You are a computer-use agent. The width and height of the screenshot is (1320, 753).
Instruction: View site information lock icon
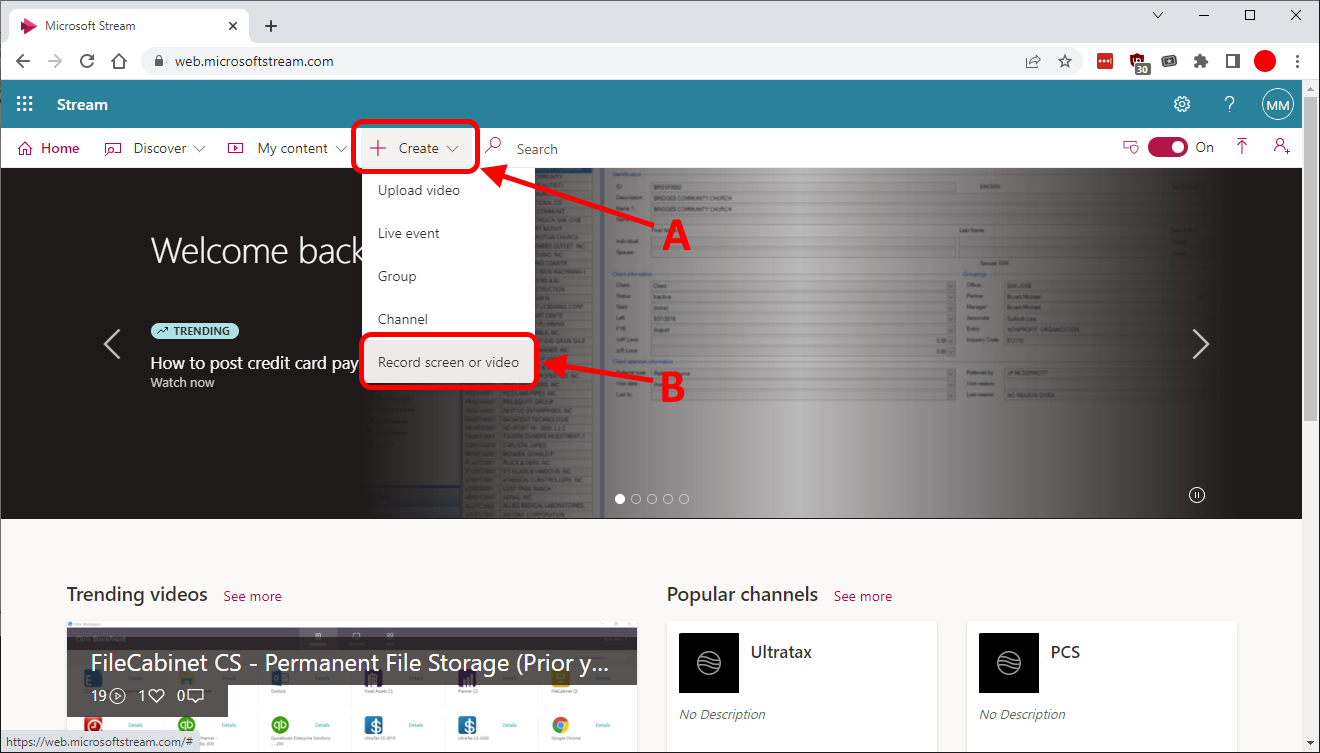pos(159,61)
